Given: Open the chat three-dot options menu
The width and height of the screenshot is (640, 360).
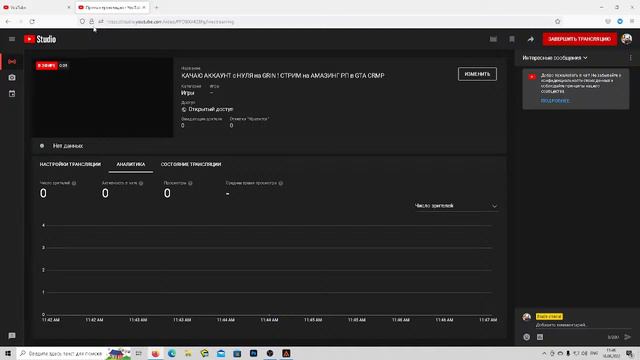Looking at the screenshot, I should (631, 58).
